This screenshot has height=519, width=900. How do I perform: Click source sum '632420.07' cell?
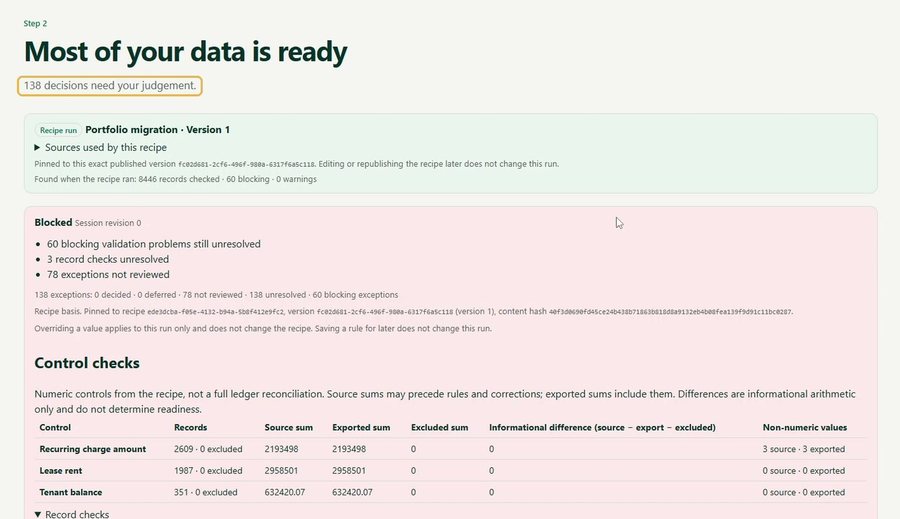tap(285, 492)
